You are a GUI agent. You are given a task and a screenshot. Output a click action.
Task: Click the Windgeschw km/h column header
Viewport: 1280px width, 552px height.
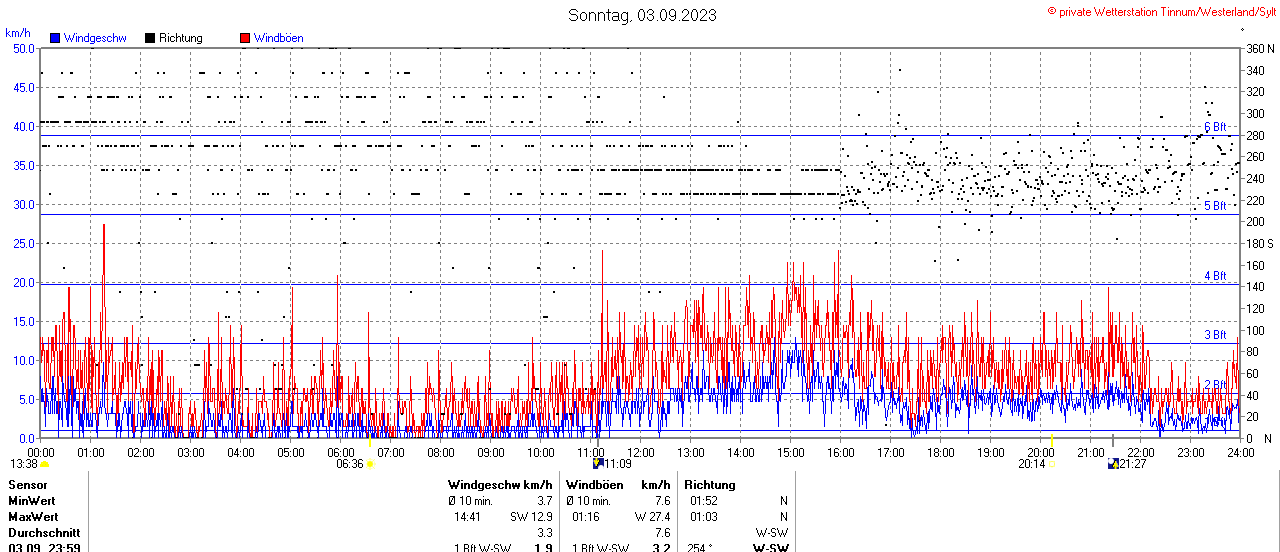[x=500, y=485]
